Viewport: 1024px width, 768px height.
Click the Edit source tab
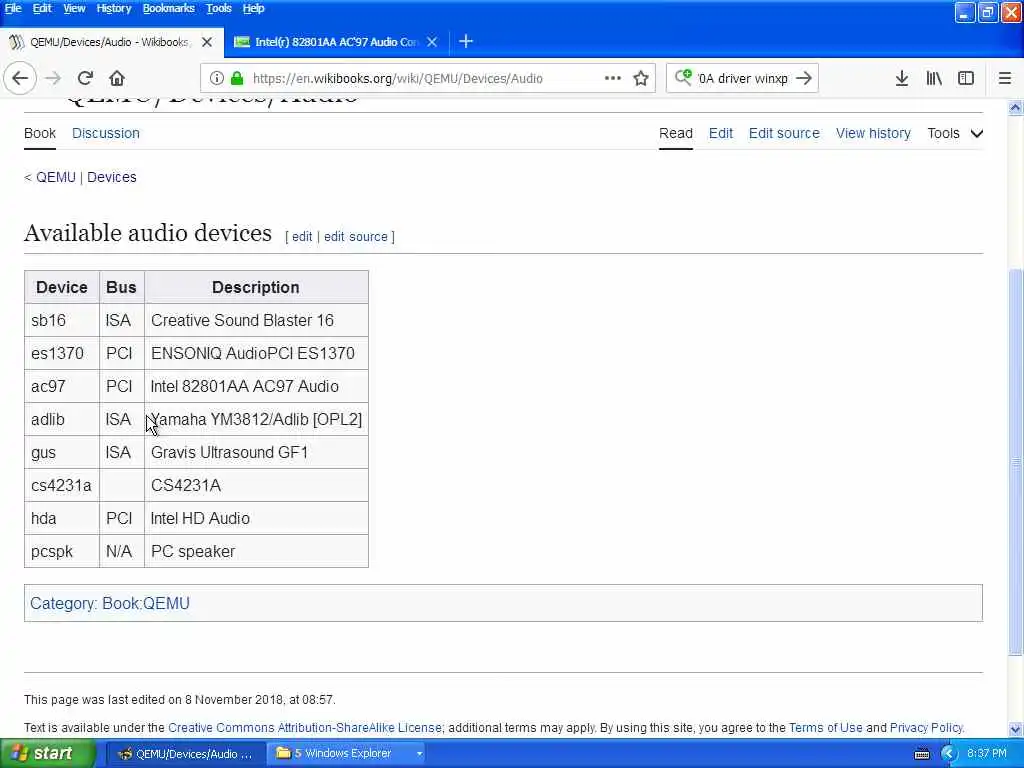click(x=784, y=133)
